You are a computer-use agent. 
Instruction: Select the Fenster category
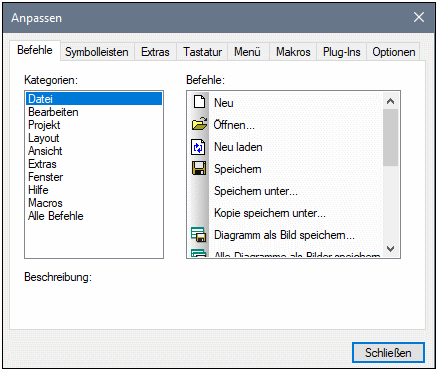coord(94,177)
